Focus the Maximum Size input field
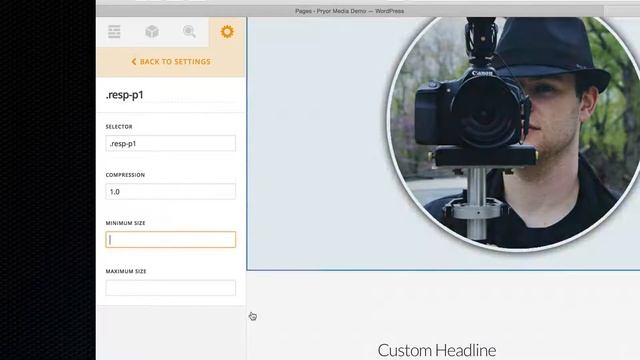Screen dimensions: 640x360 pyautogui.click(x=171, y=288)
